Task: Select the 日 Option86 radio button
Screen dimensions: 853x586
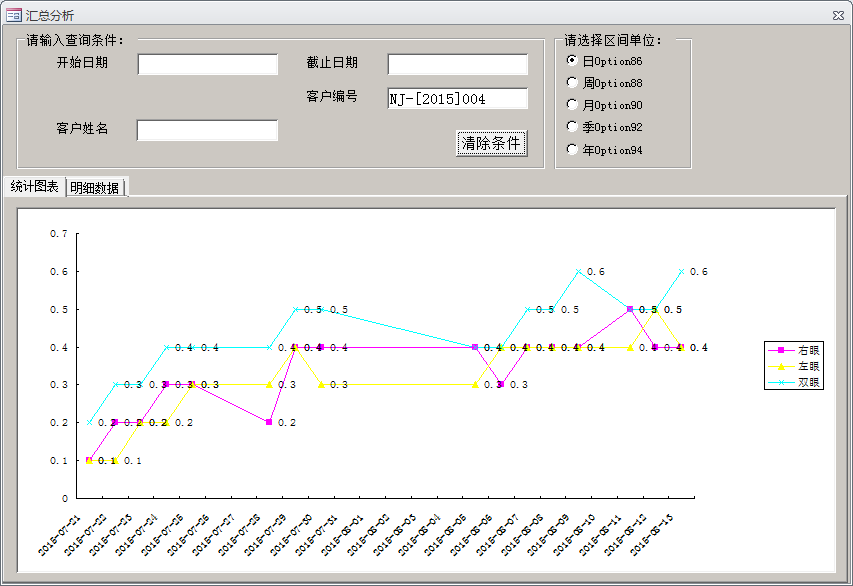Action: tap(572, 60)
